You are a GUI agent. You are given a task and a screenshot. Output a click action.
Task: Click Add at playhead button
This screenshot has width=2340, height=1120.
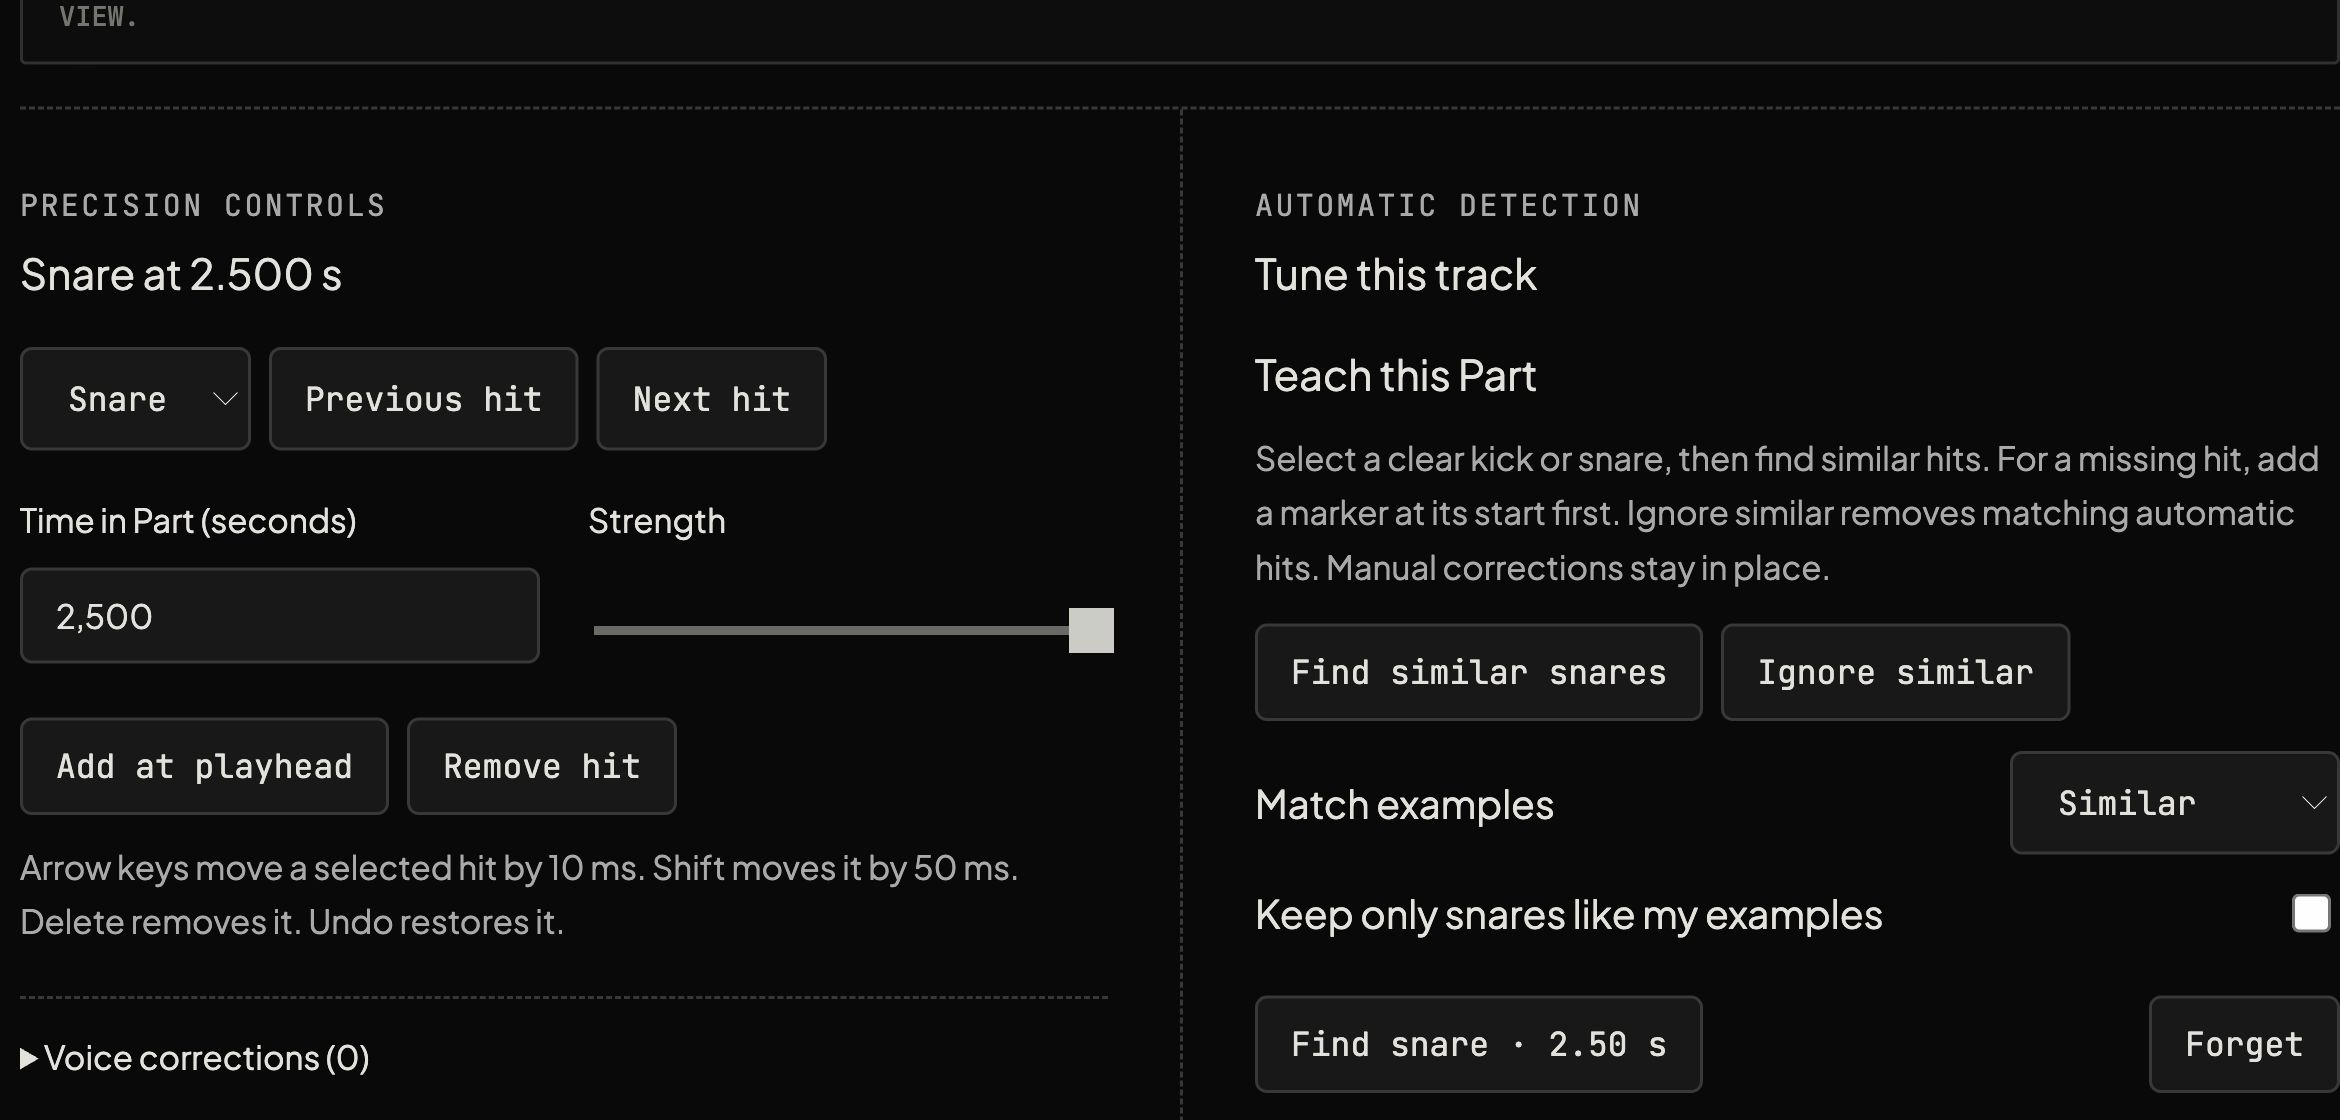[x=204, y=766]
